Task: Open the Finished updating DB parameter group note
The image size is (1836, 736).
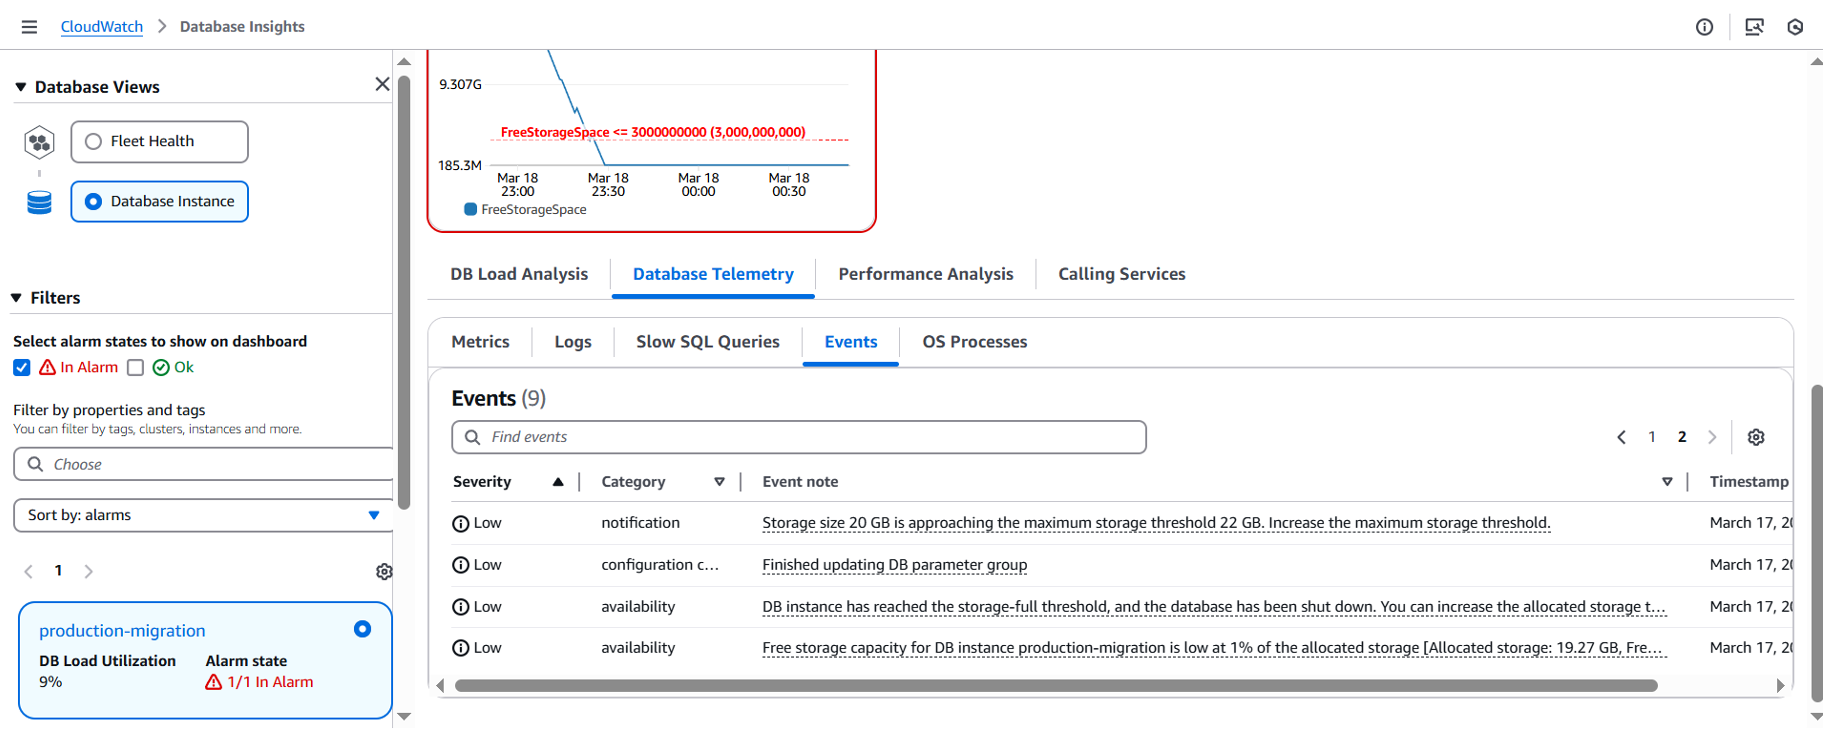Action: [895, 565]
